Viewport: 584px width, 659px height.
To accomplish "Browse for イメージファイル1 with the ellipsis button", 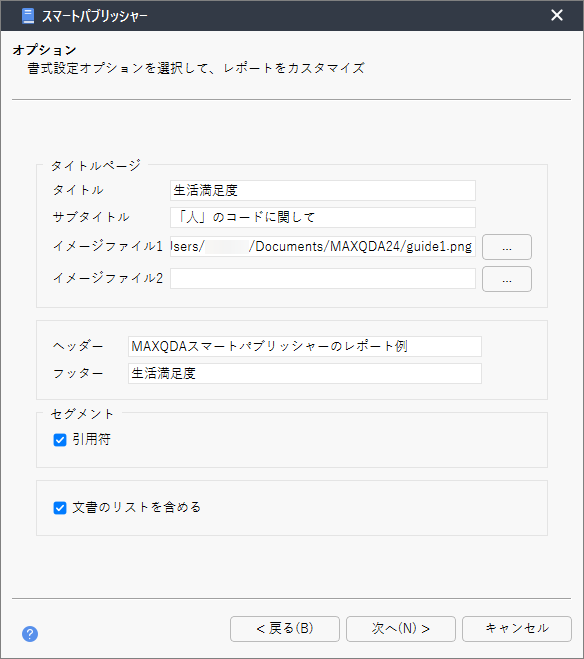I will point(507,247).
